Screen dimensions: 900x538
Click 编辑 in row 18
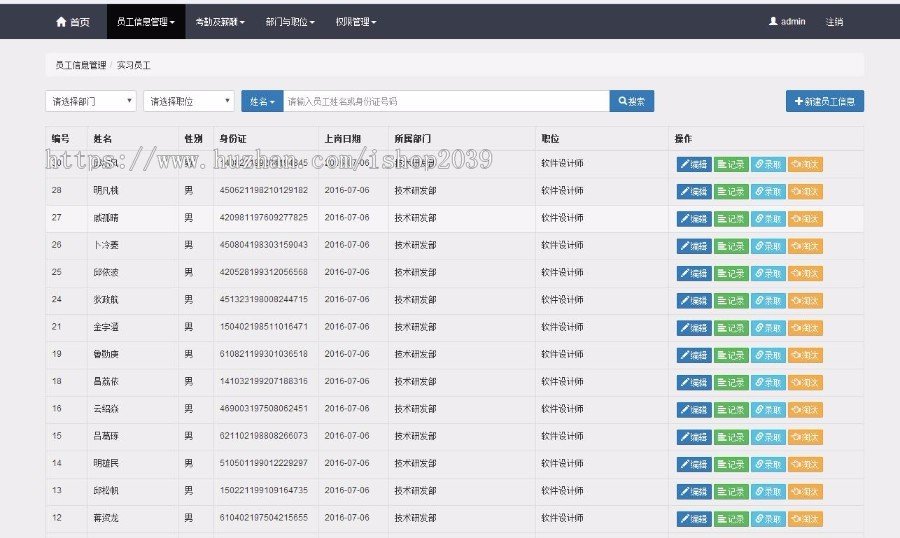pos(694,382)
